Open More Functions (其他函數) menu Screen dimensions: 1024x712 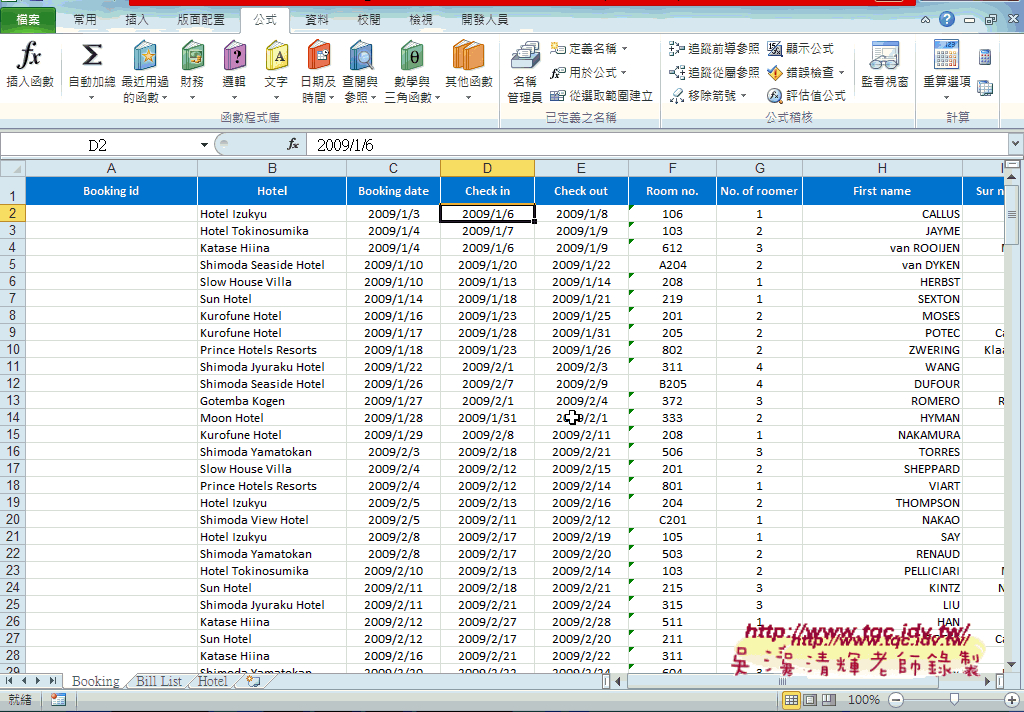click(x=468, y=71)
